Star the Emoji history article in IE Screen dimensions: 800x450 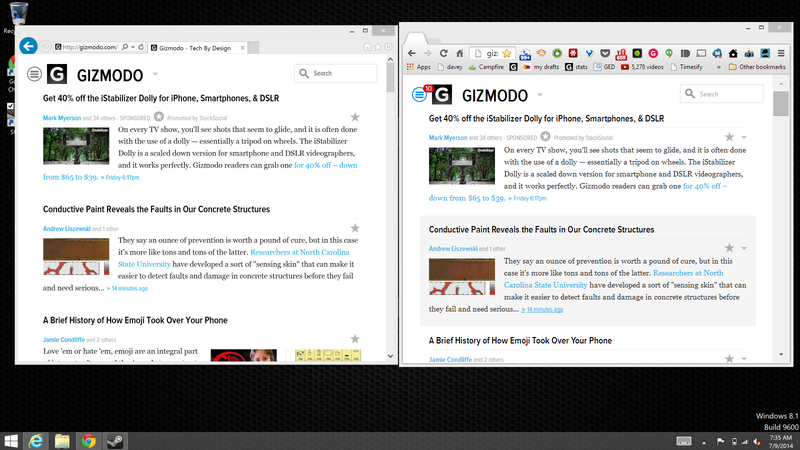[355, 339]
